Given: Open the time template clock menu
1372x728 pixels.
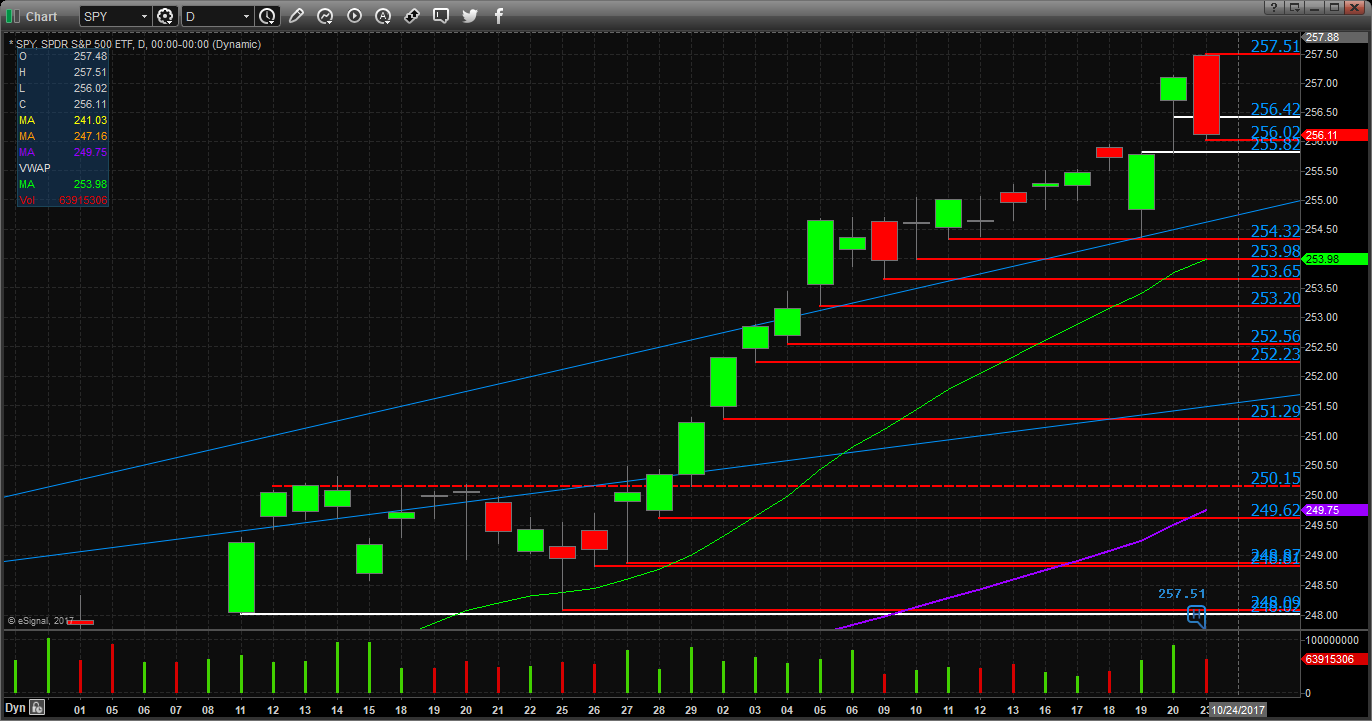Looking at the screenshot, I should 267,16.
